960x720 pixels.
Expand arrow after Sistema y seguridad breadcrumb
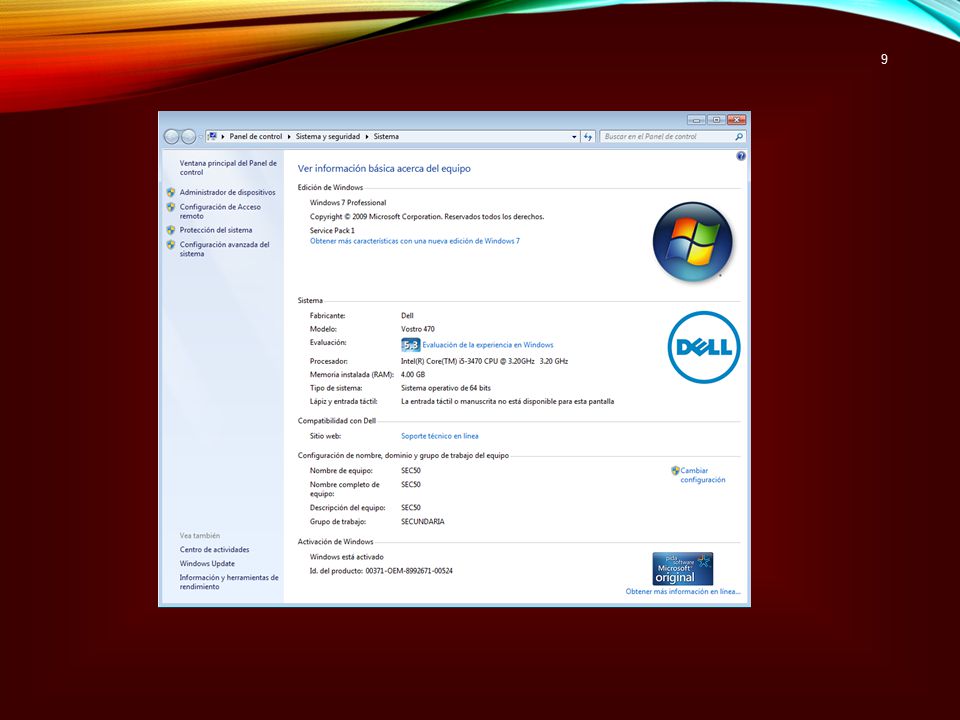[x=367, y=137]
